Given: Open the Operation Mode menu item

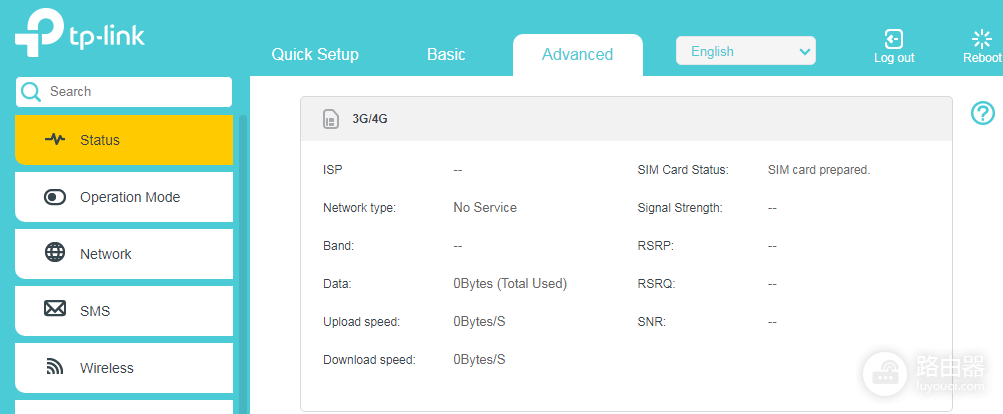Looking at the screenshot, I should pyautogui.click(x=123, y=197).
